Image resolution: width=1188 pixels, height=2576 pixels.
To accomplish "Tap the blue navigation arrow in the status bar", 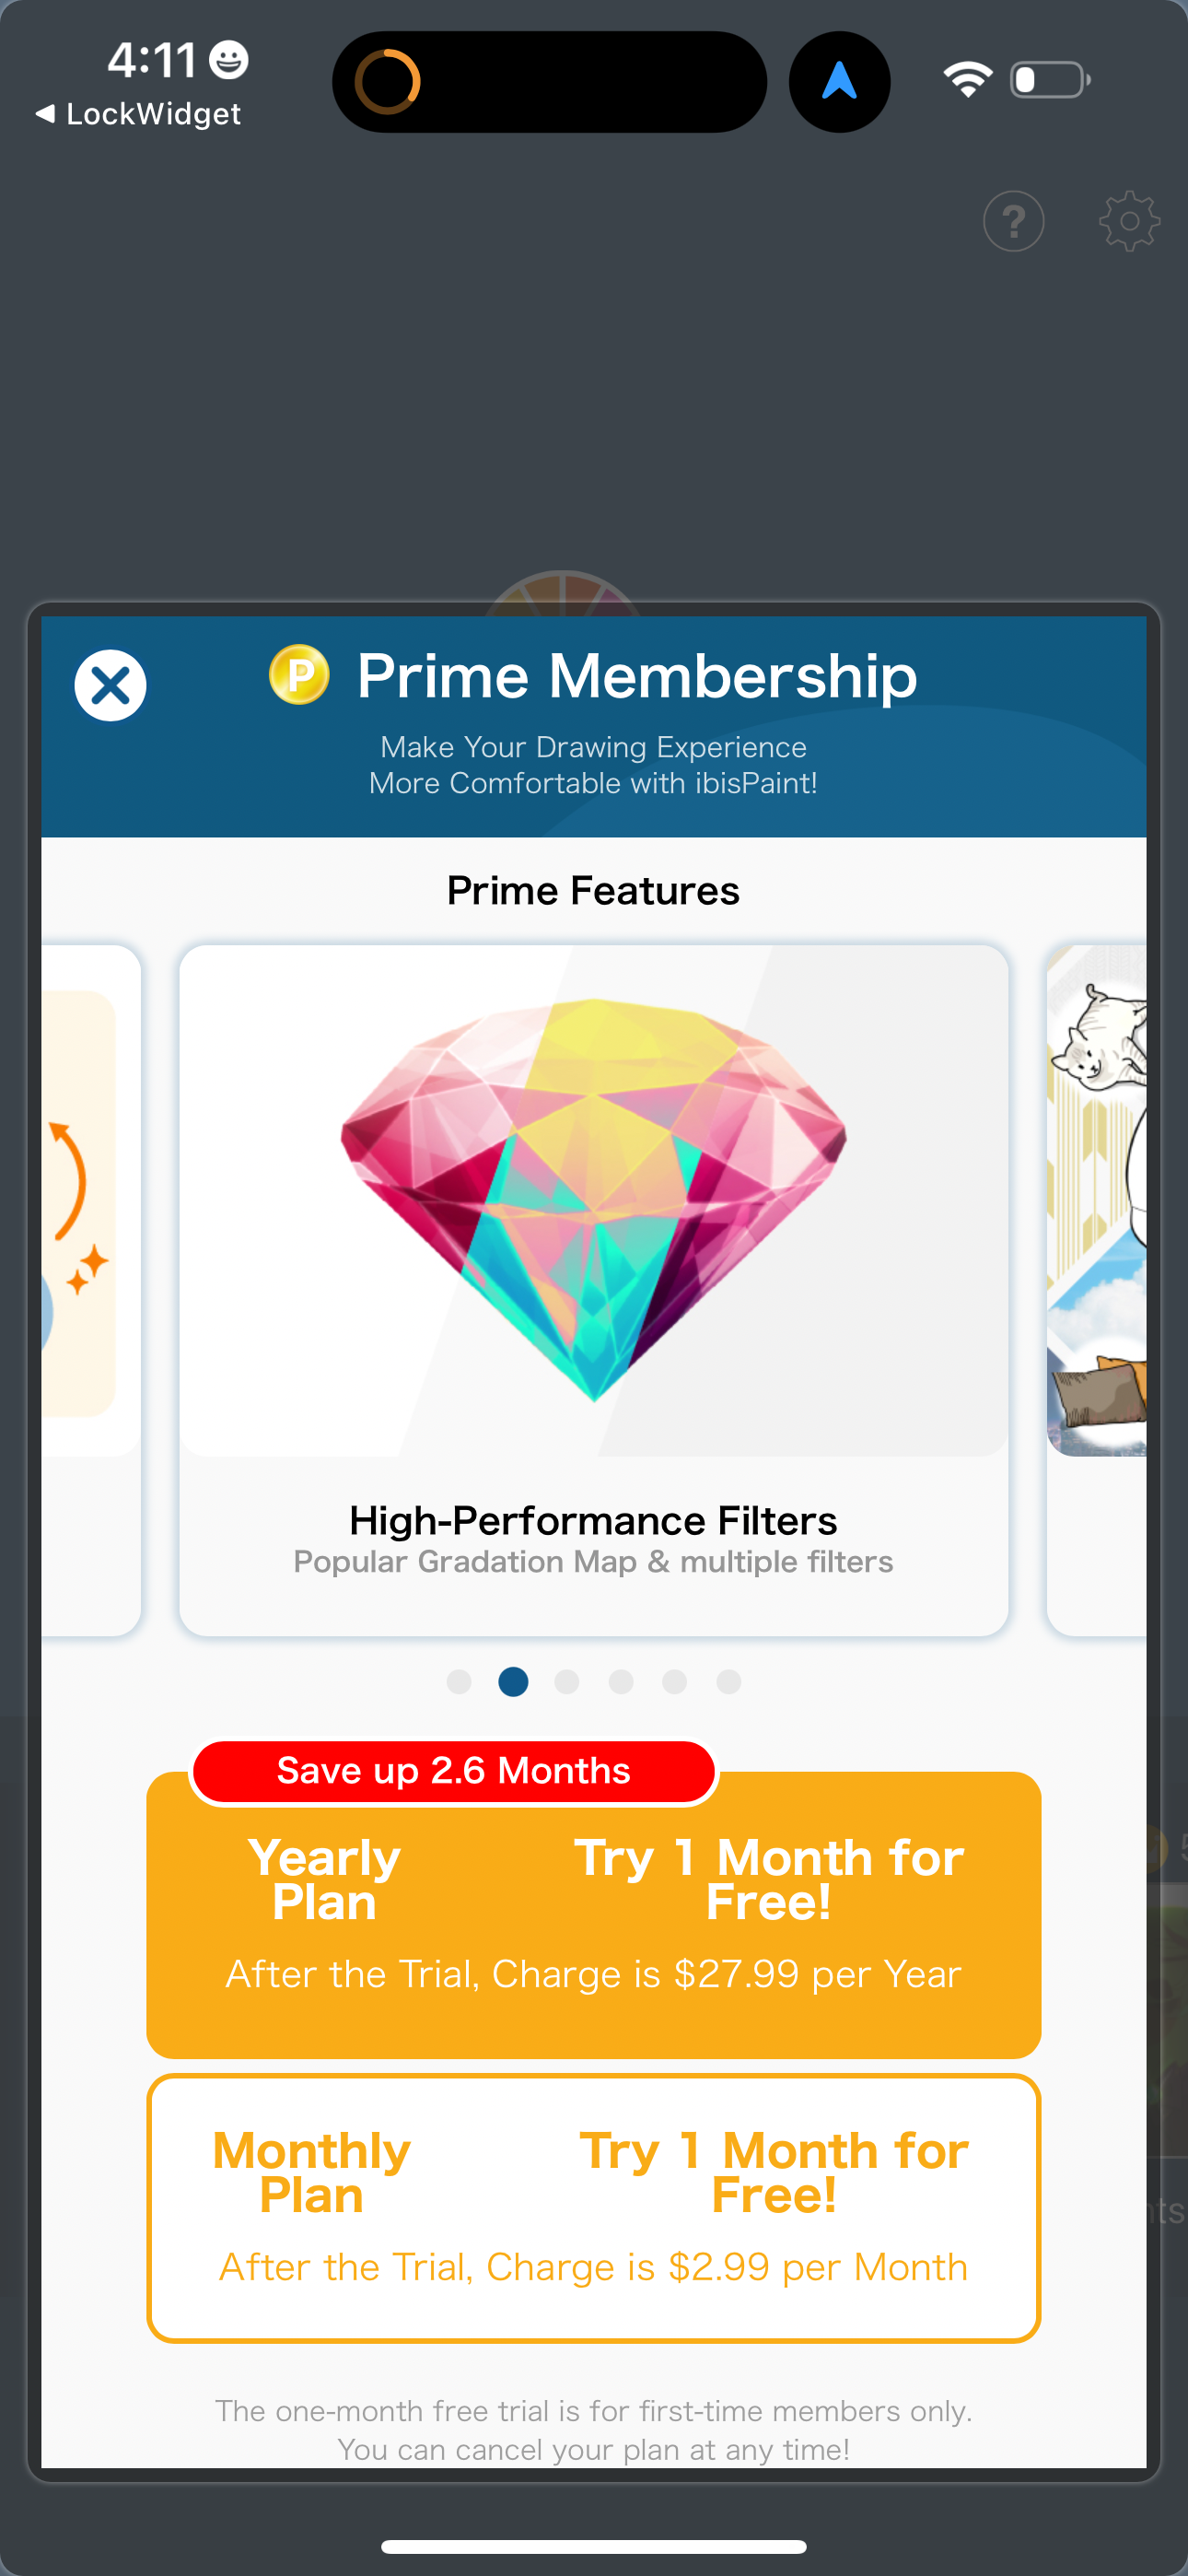I will click(839, 82).
